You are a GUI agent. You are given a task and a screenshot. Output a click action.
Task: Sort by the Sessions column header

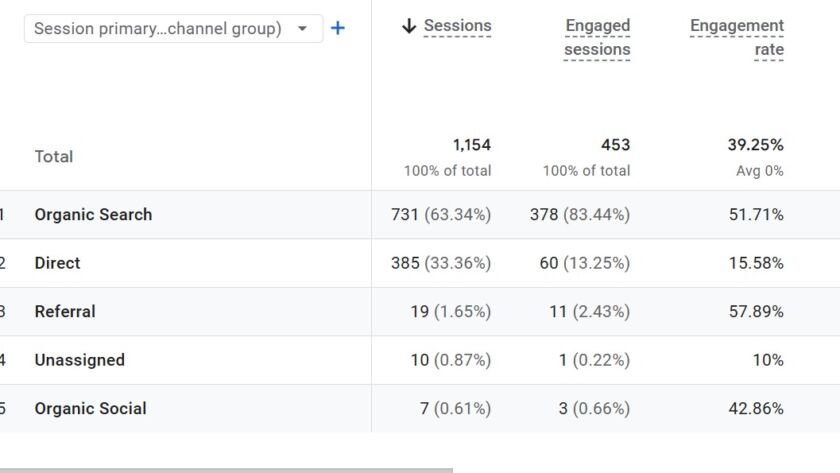tap(457, 26)
